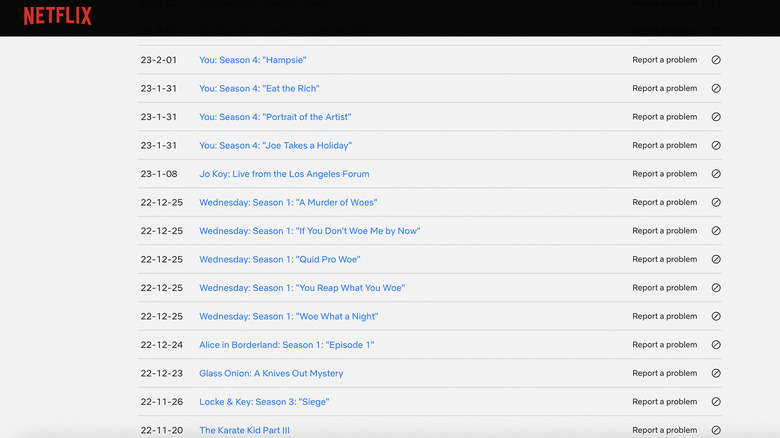Report a problem for Locke & Key "Siege"
Viewport: 780px width, 438px height.
[665, 402]
